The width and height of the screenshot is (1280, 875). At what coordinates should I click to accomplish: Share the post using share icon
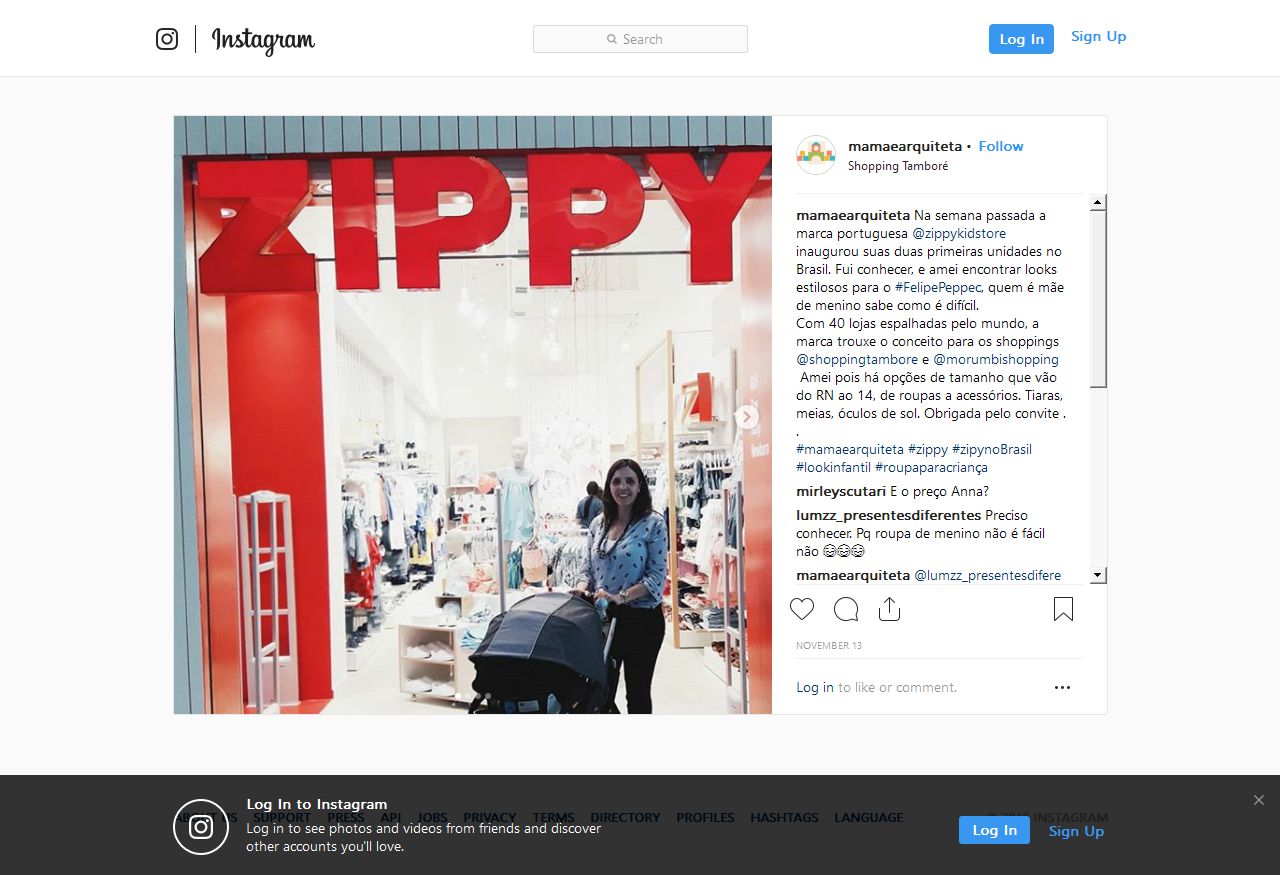[889, 609]
